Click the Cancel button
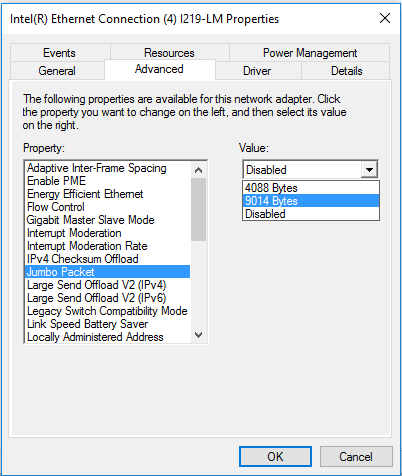Viewport: 402px width, 476px height. [x=356, y=456]
